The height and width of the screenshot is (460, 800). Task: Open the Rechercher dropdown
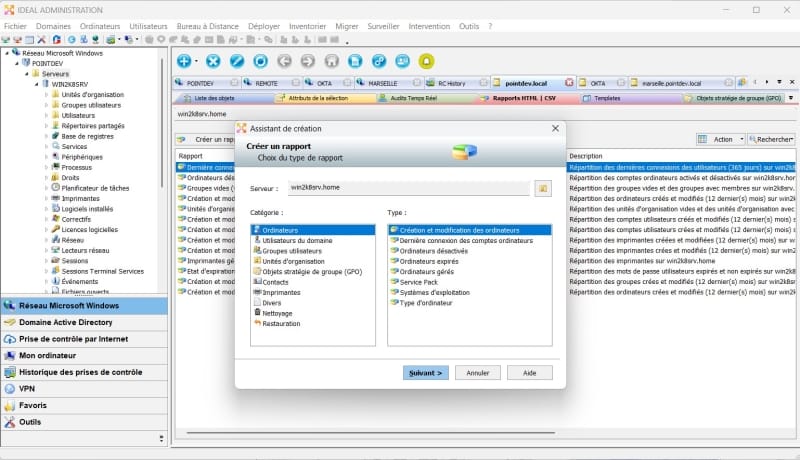click(772, 139)
